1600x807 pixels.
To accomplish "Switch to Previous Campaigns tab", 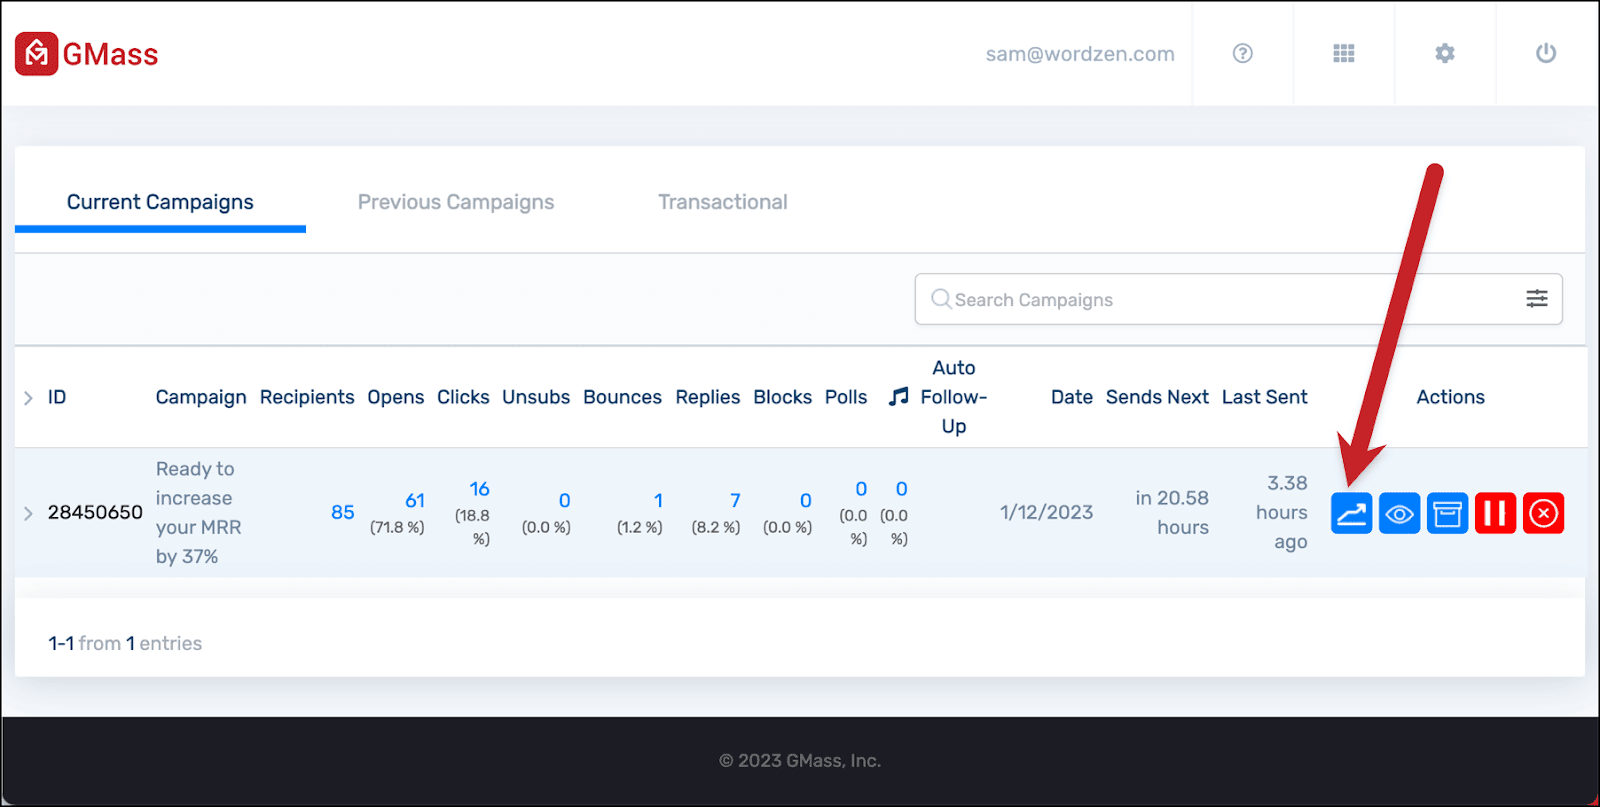I will pos(456,202).
